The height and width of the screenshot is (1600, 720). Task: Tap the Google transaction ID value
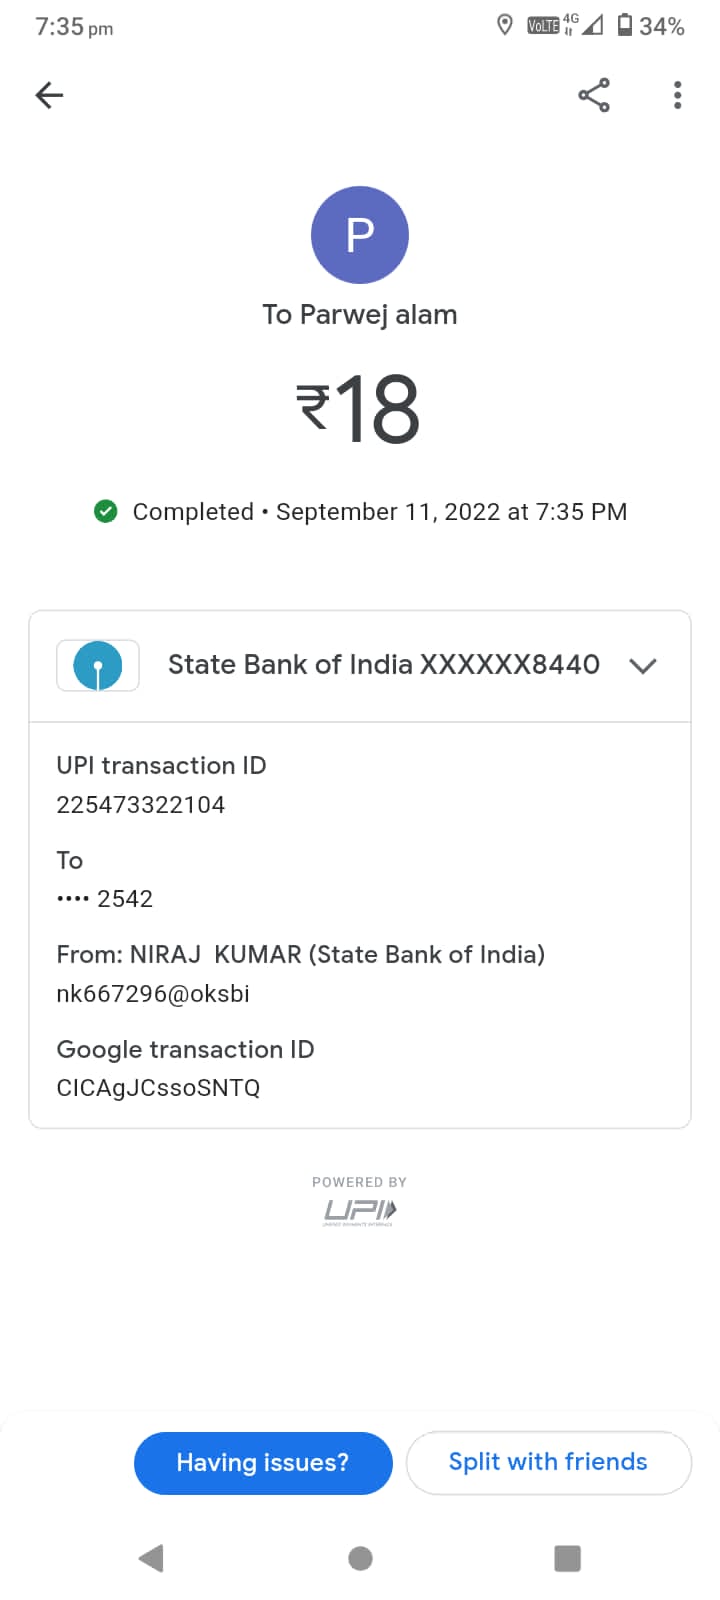pyautogui.click(x=158, y=1088)
